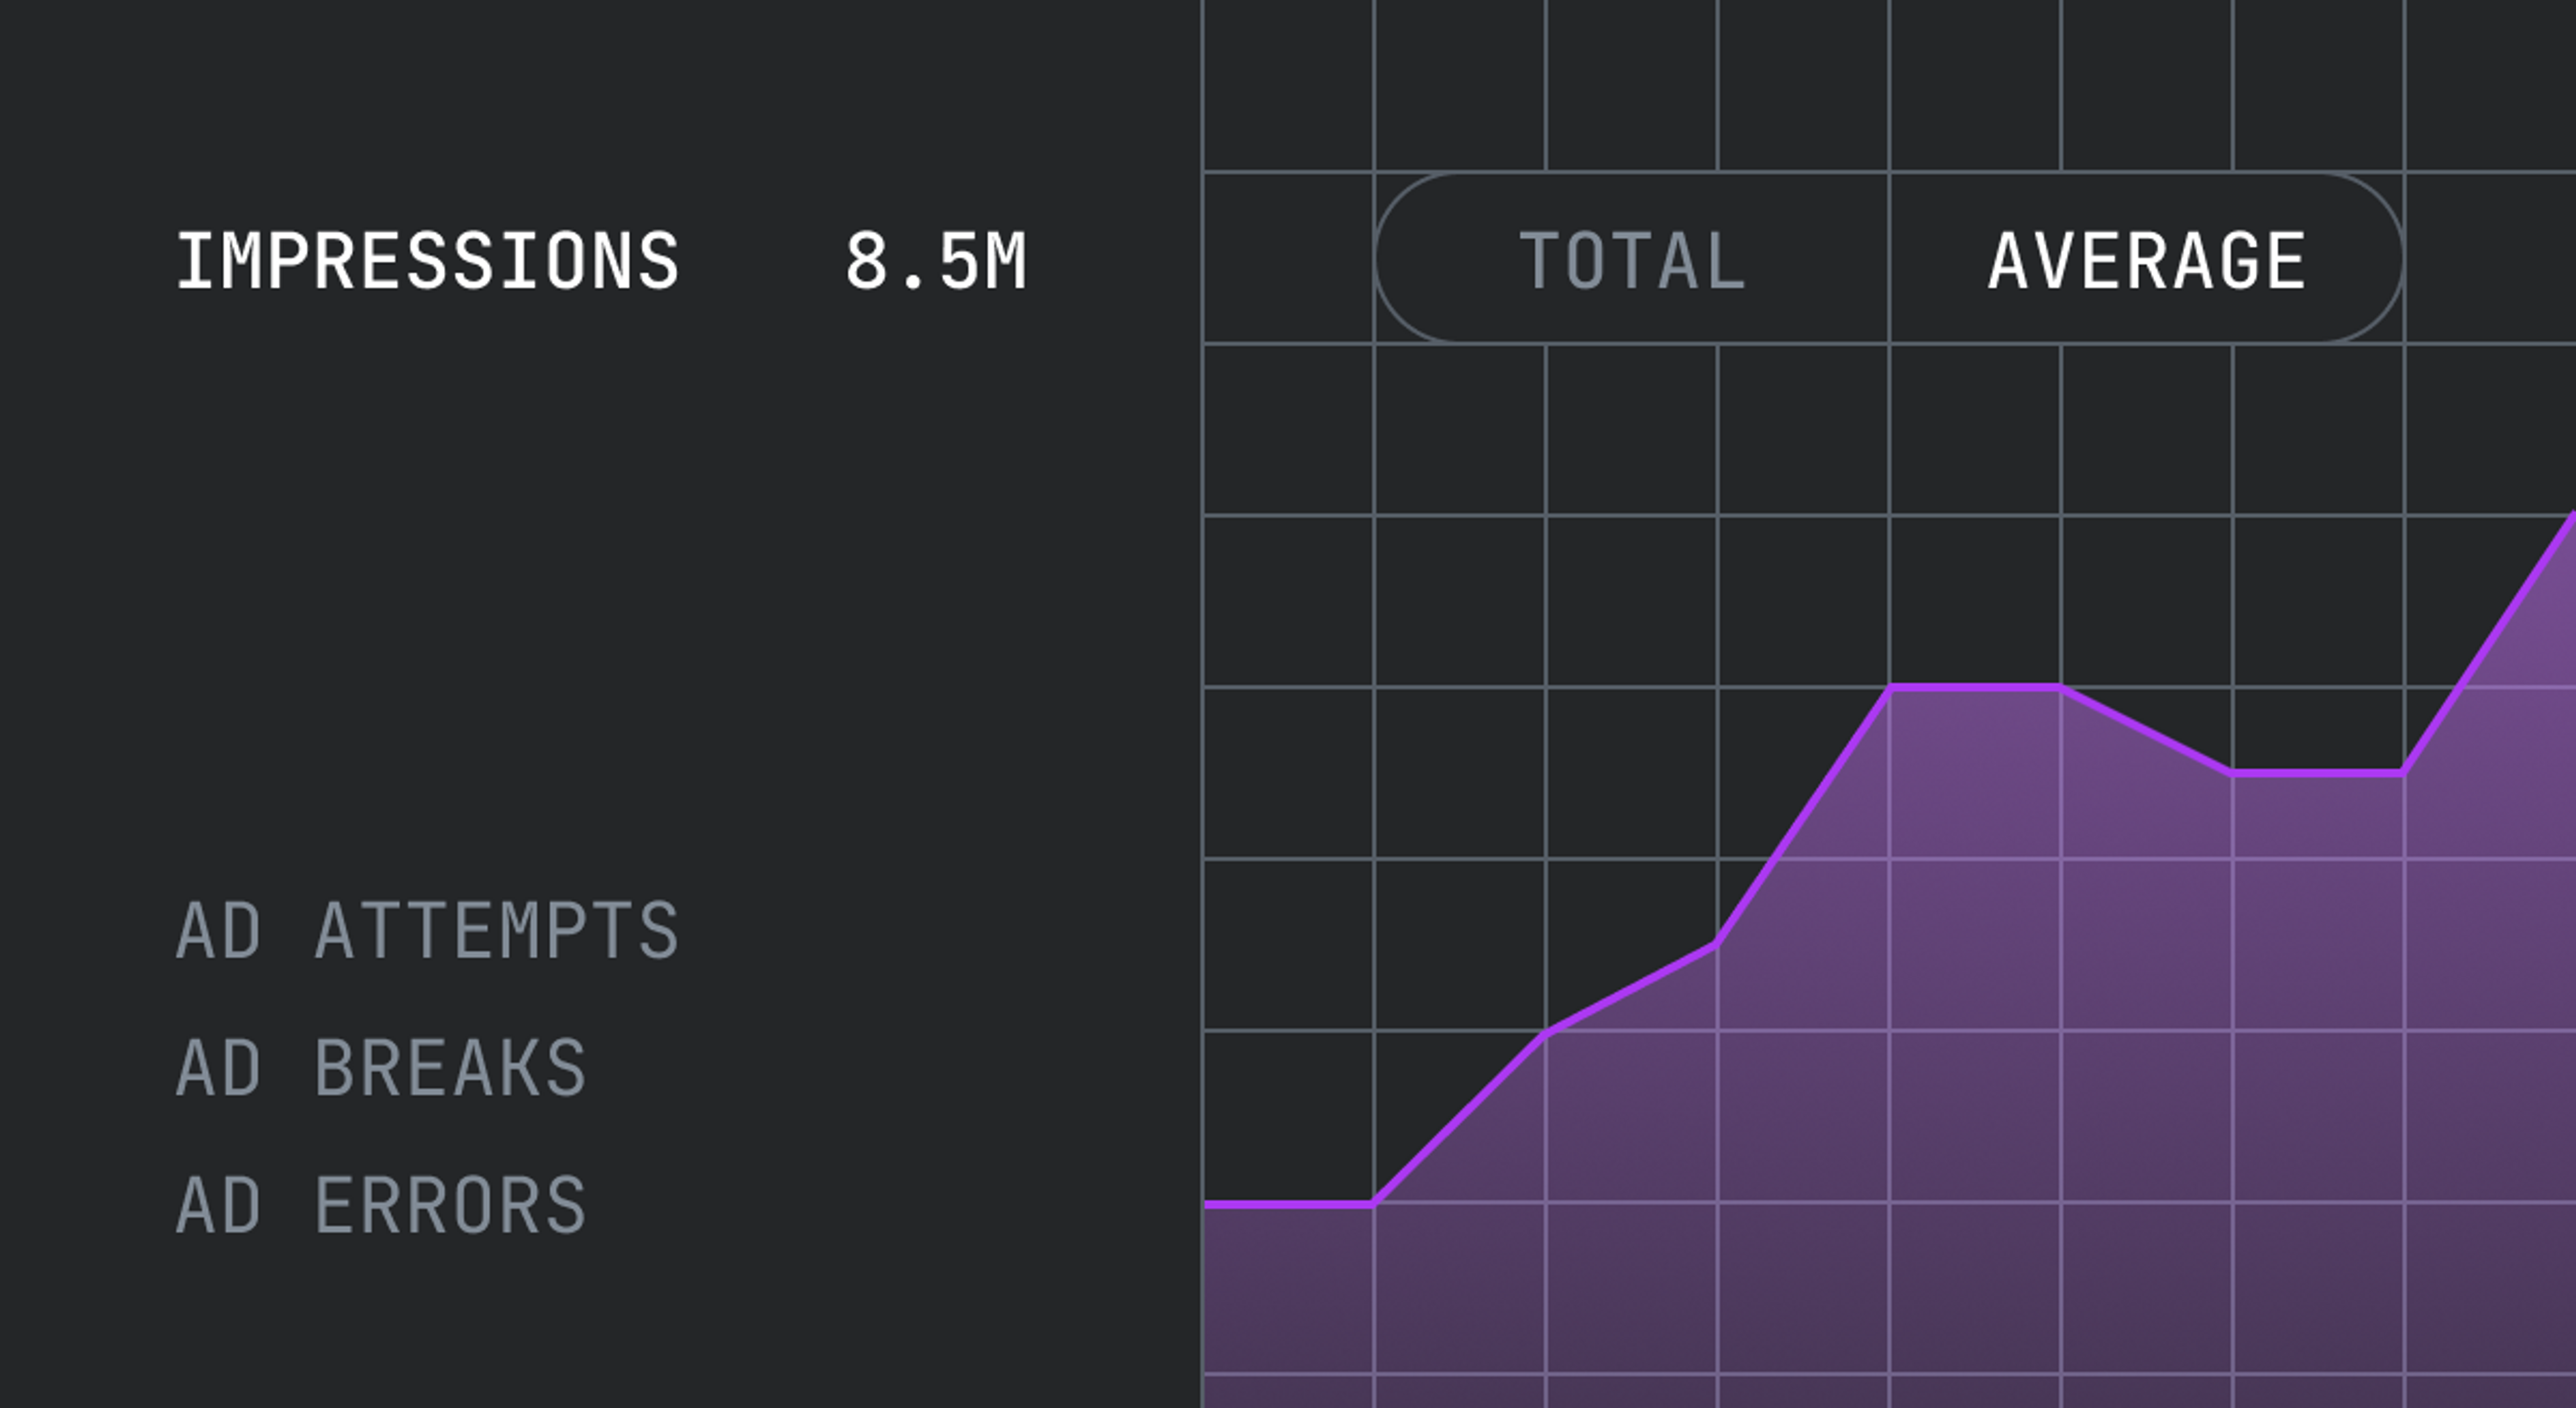Image resolution: width=2576 pixels, height=1408 pixels.
Task: Click the second vertex on the rising line
Action: pos(1546,1032)
